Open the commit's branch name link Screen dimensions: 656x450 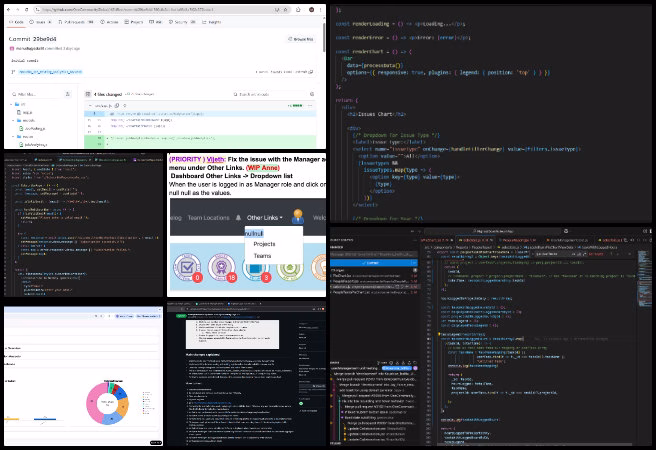pos(51,72)
